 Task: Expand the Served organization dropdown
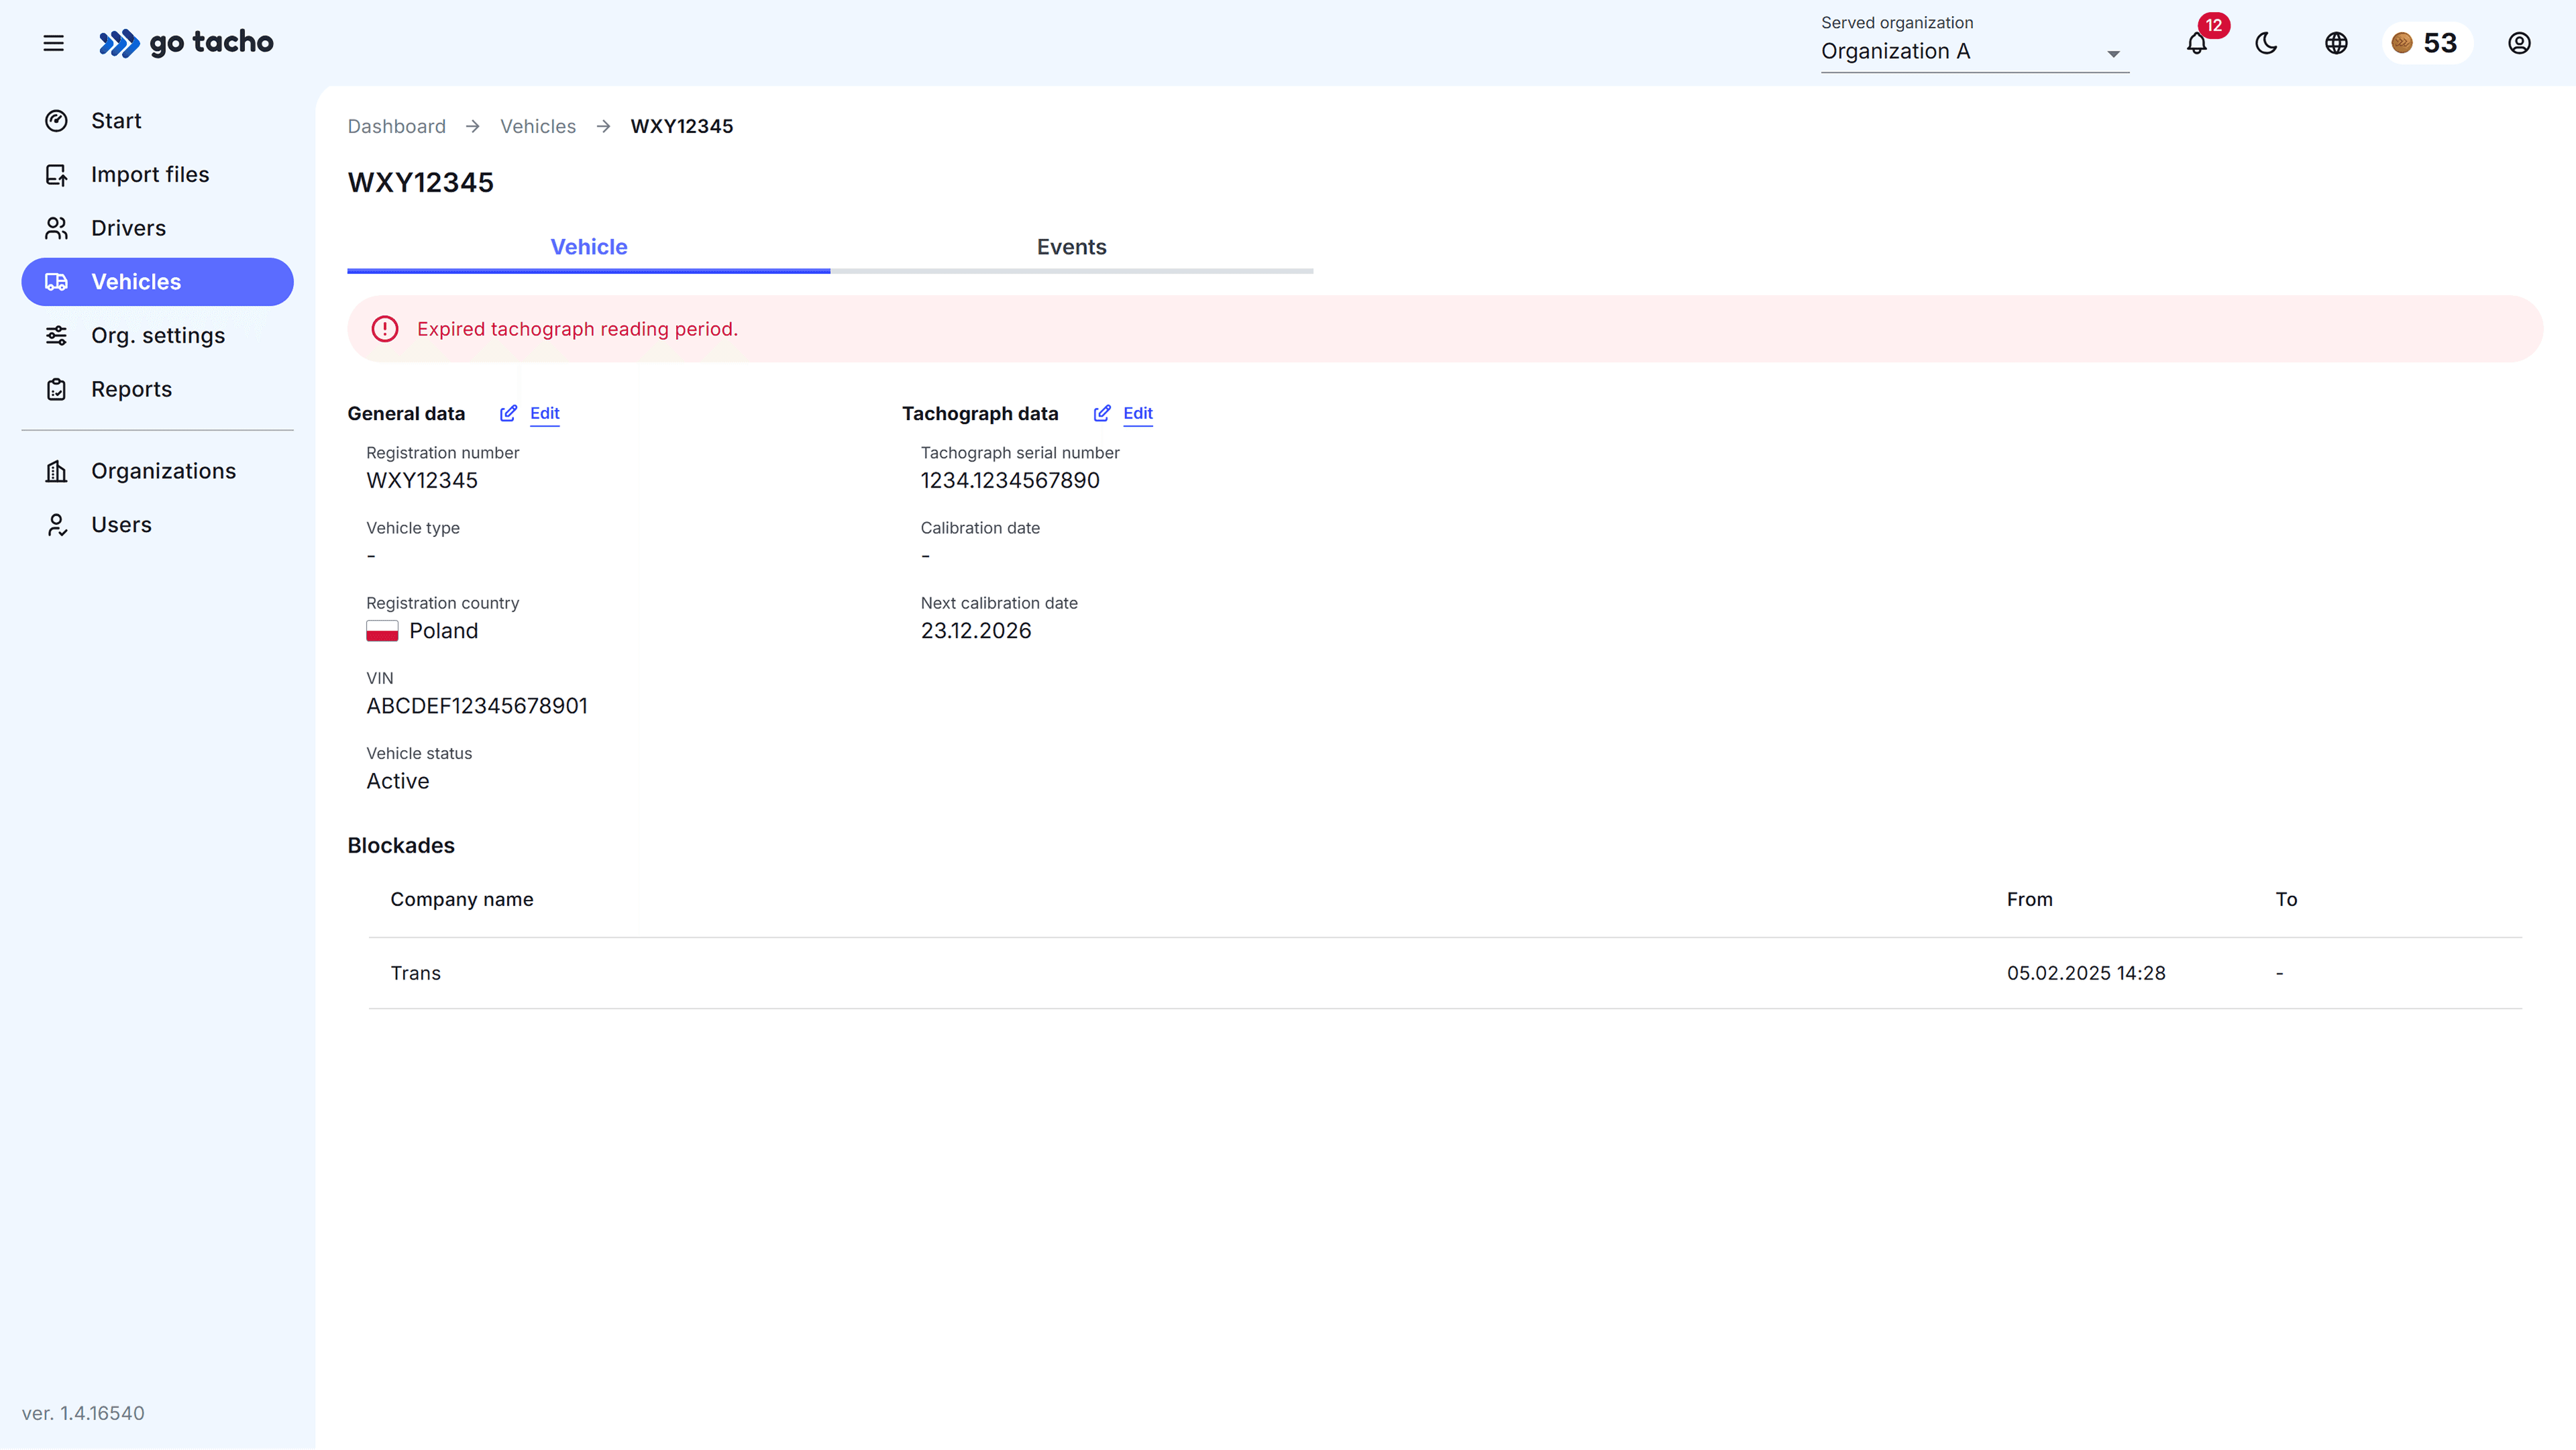(1960, 51)
